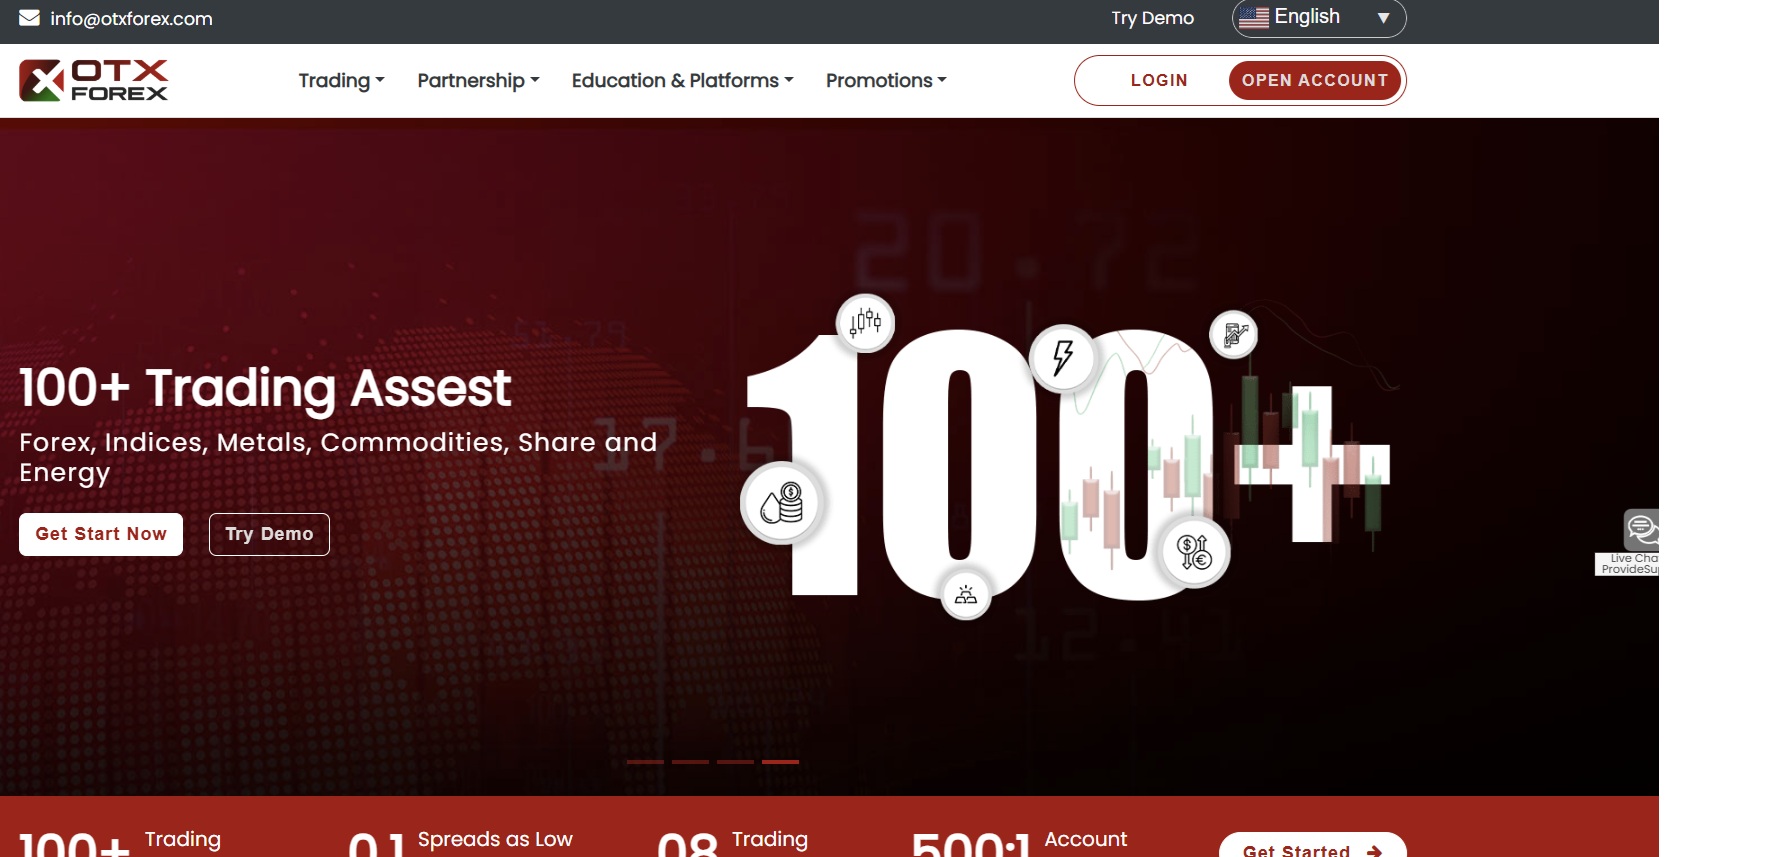Select the first carousel slide indicator
The image size is (1790, 857).
pos(645,762)
